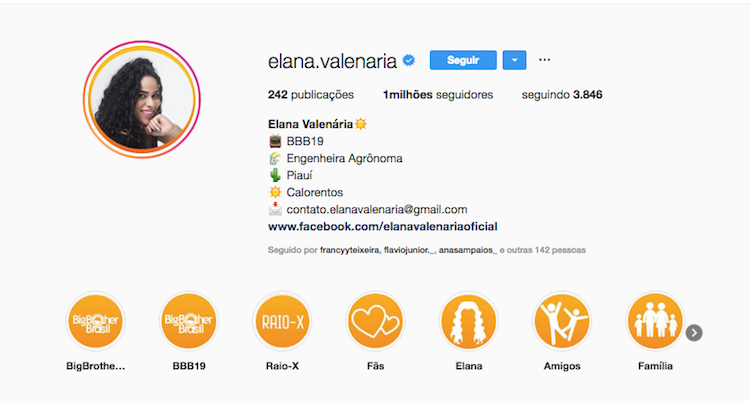The width and height of the screenshot is (750, 401).
Task: Click the blue verified badge
Action: coord(409,60)
